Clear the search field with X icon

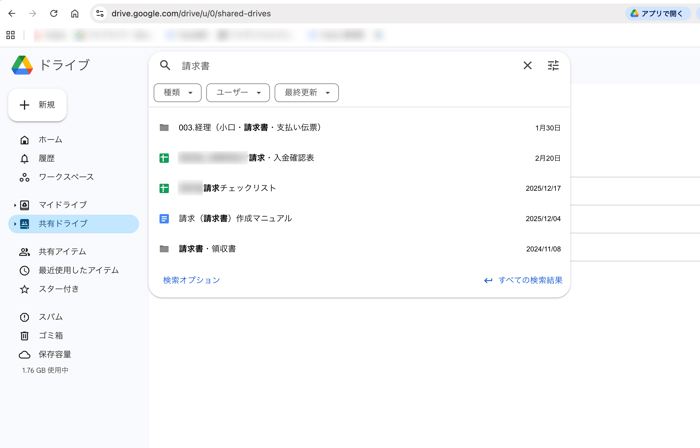click(528, 66)
